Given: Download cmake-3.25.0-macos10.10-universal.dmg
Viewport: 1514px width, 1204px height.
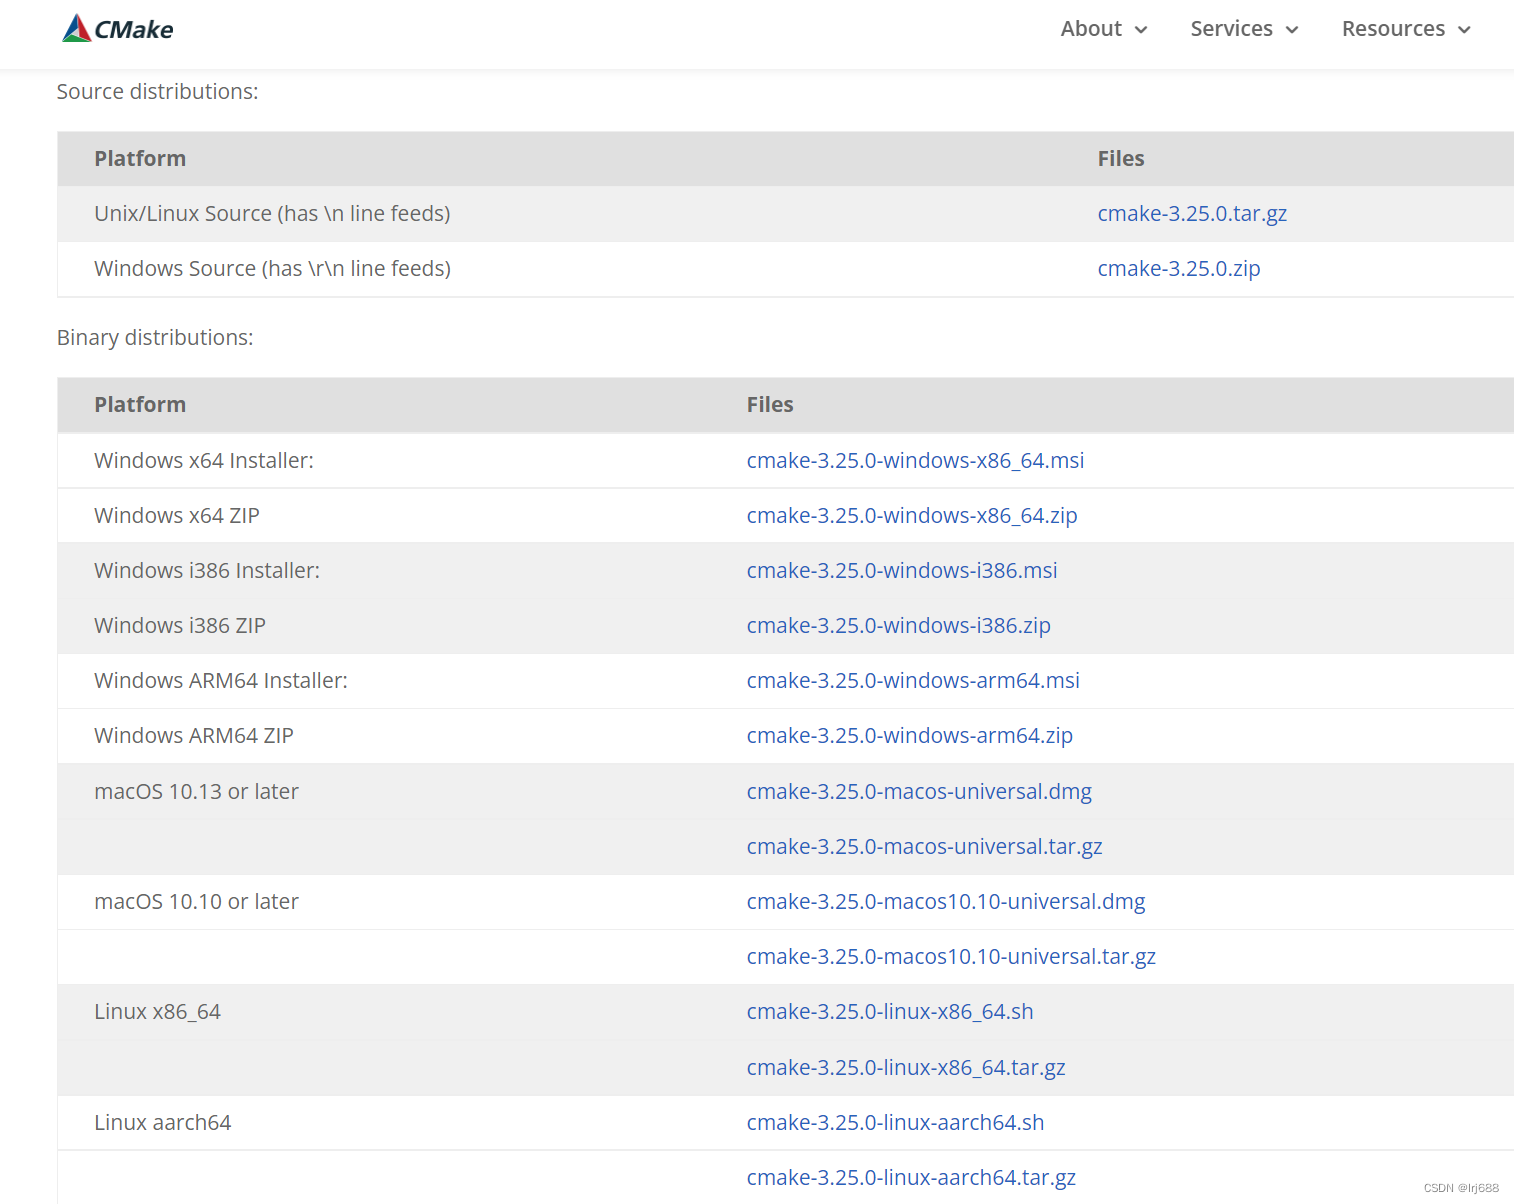Looking at the screenshot, I should tap(946, 901).
